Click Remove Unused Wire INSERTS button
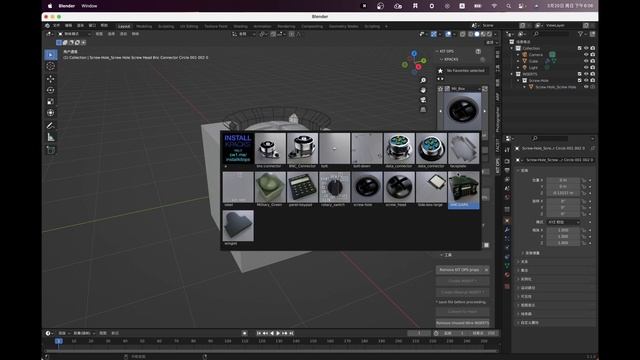This screenshot has height=360, width=640. click(x=462, y=323)
